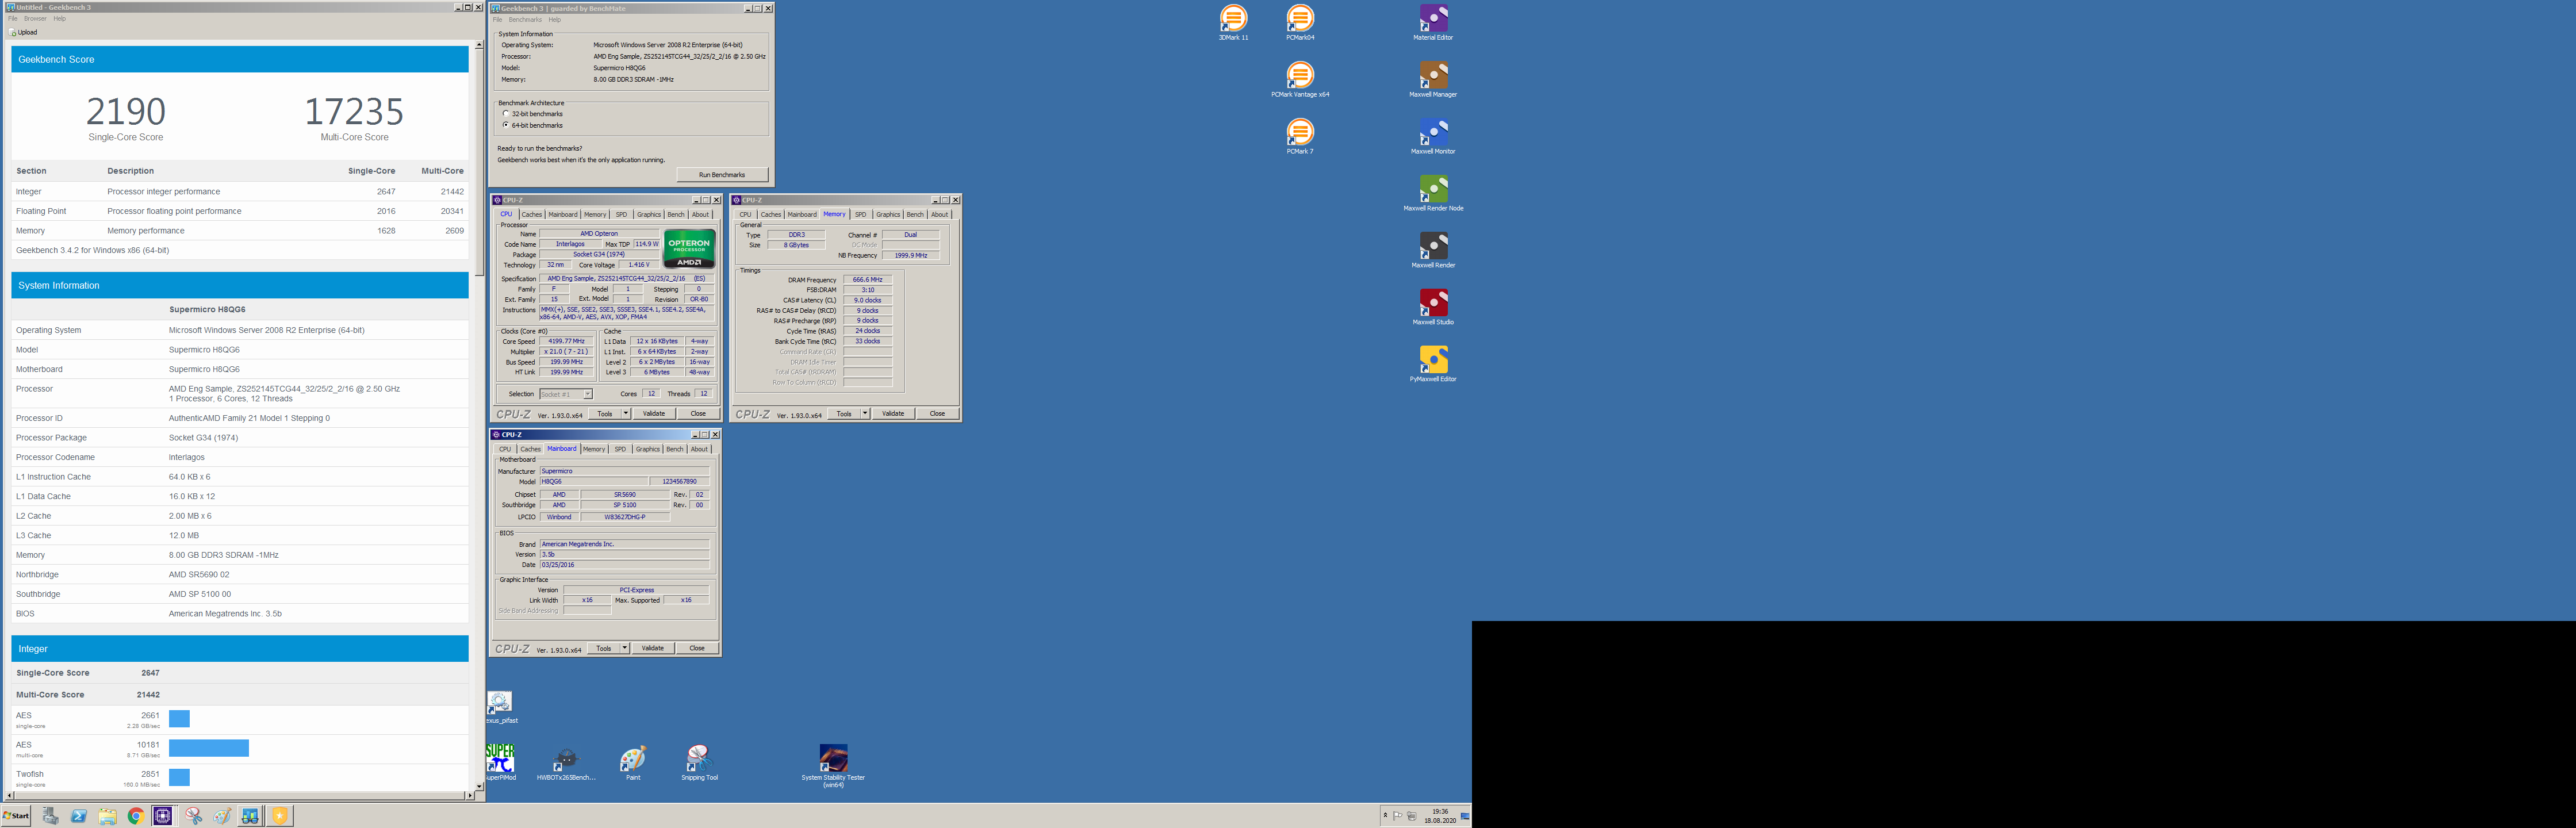Open the Maxwell Monitor desktop shortcut

coord(1433,136)
